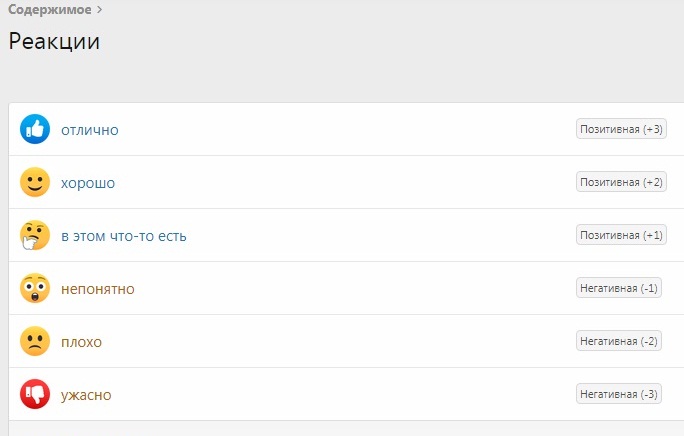Go to Содержимое breadcrumb
Screen dimensions: 684x436
(50, 10)
